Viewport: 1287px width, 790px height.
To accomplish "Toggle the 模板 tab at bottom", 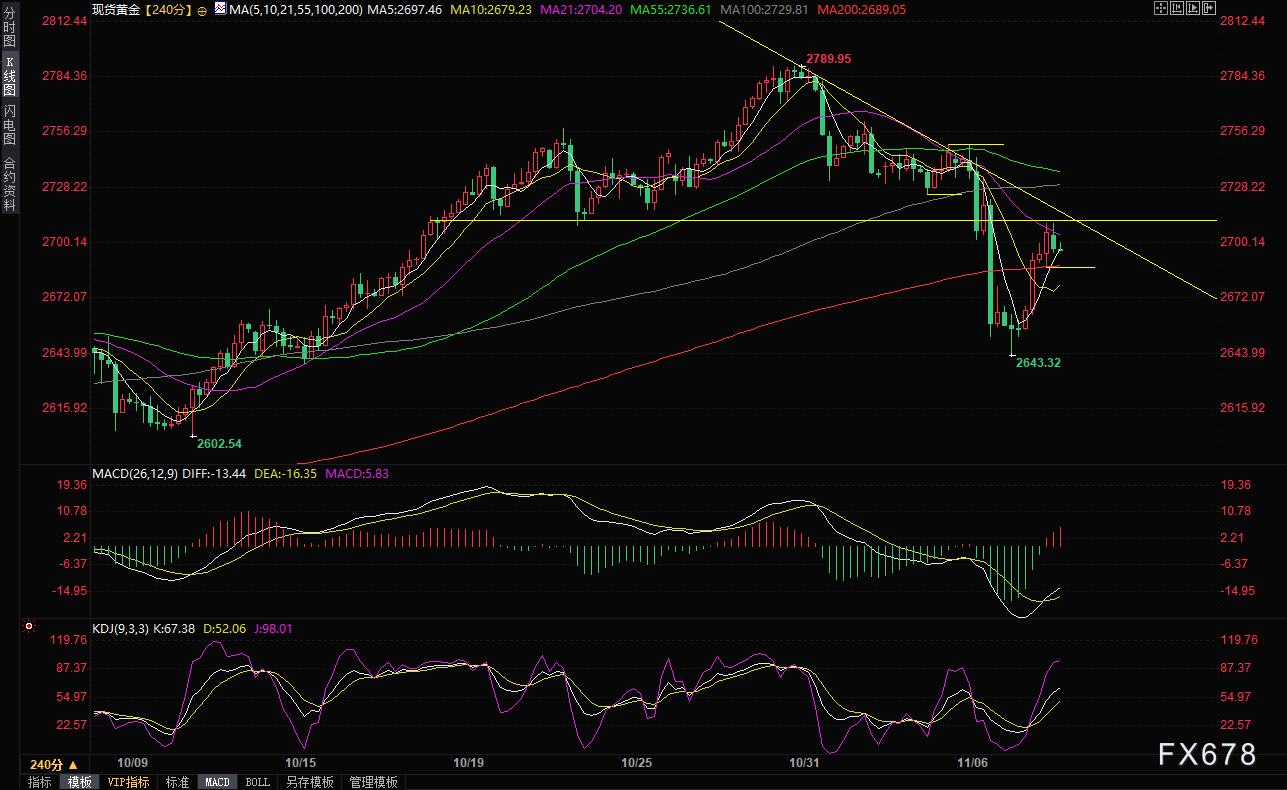I will point(80,782).
